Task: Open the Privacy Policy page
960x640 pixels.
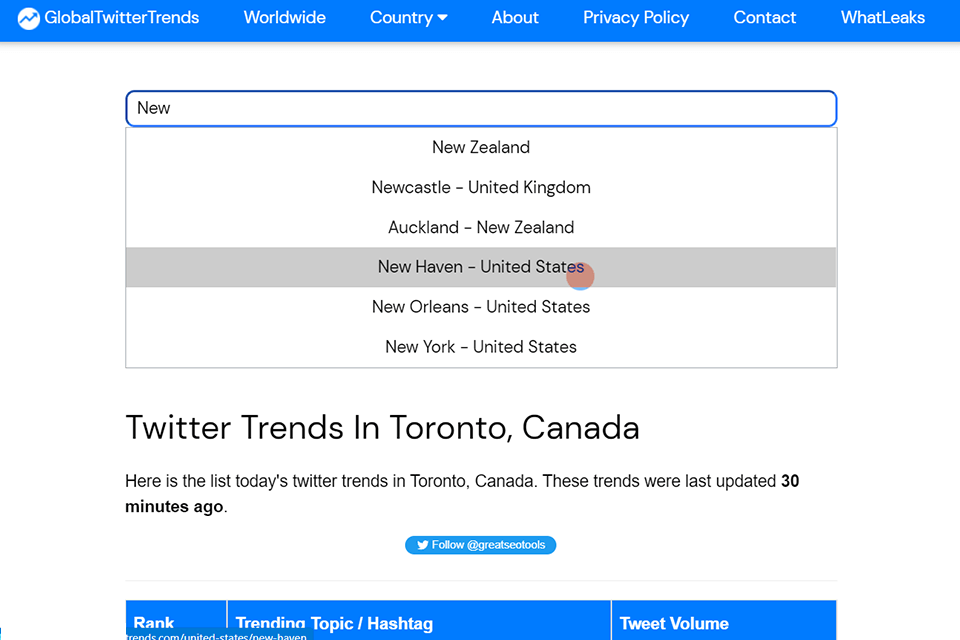Action: click(x=636, y=18)
